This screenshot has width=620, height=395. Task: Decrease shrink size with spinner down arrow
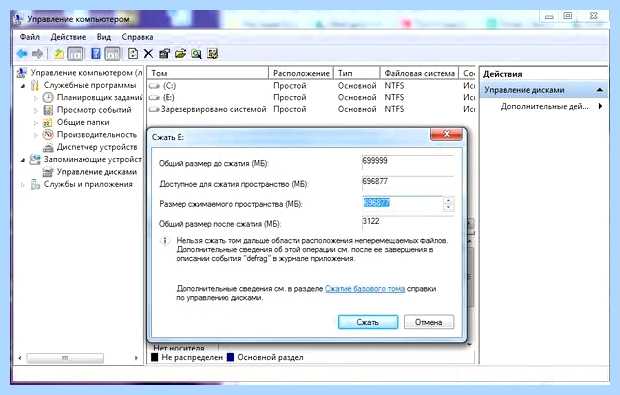448,208
